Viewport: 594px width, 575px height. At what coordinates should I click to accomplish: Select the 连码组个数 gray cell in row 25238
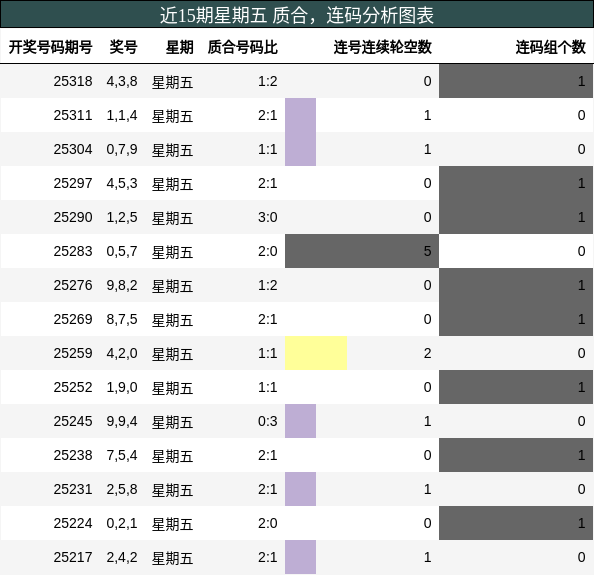coord(516,455)
